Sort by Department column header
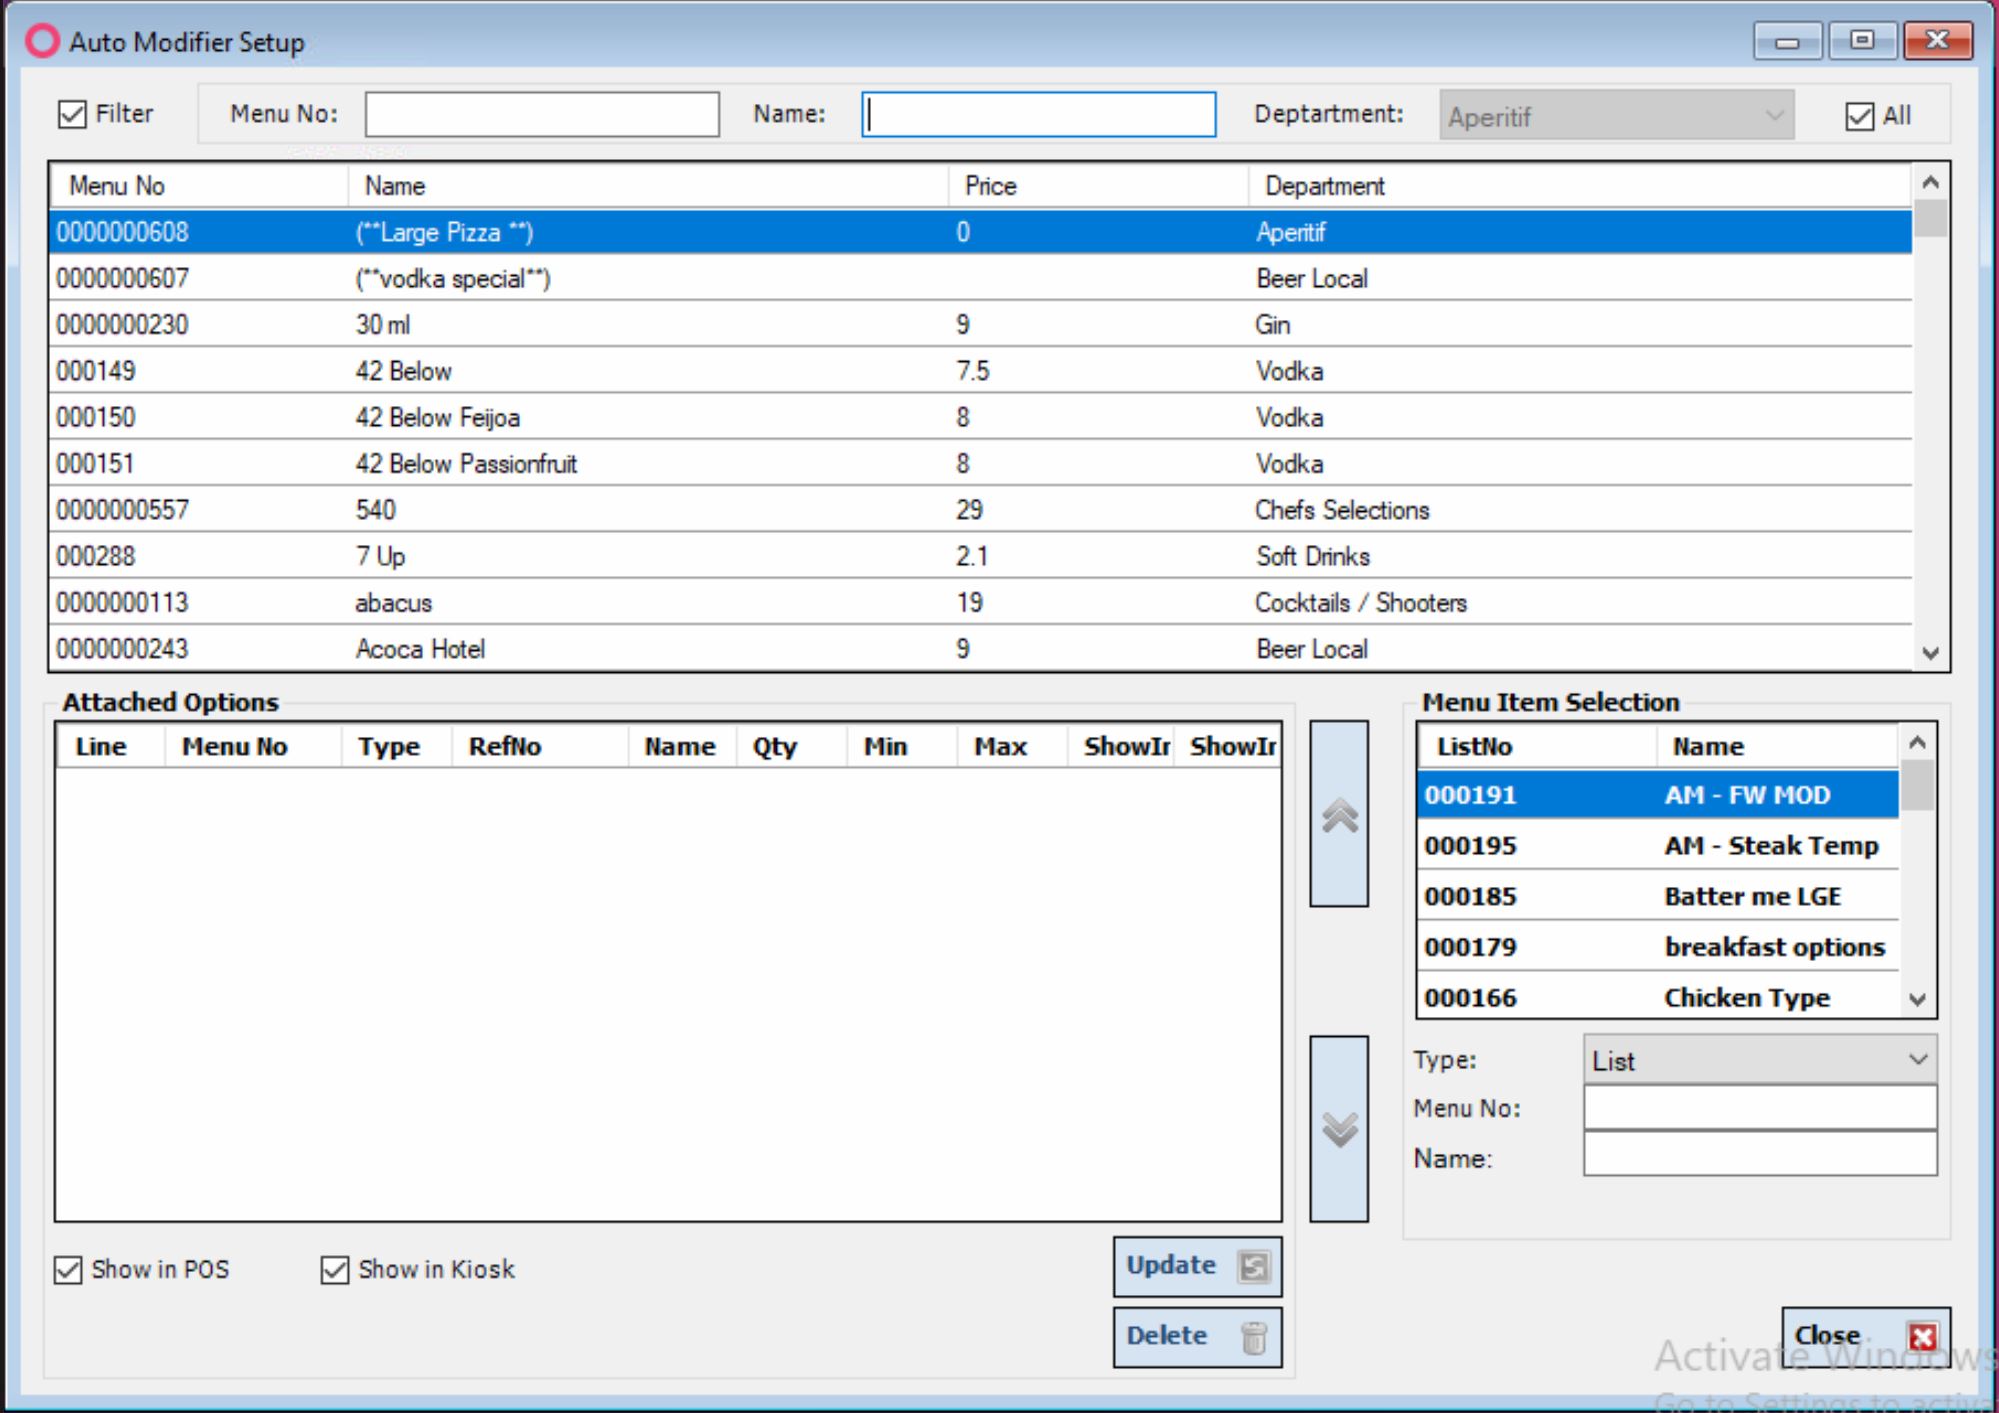This screenshot has width=1999, height=1413. [1580, 186]
